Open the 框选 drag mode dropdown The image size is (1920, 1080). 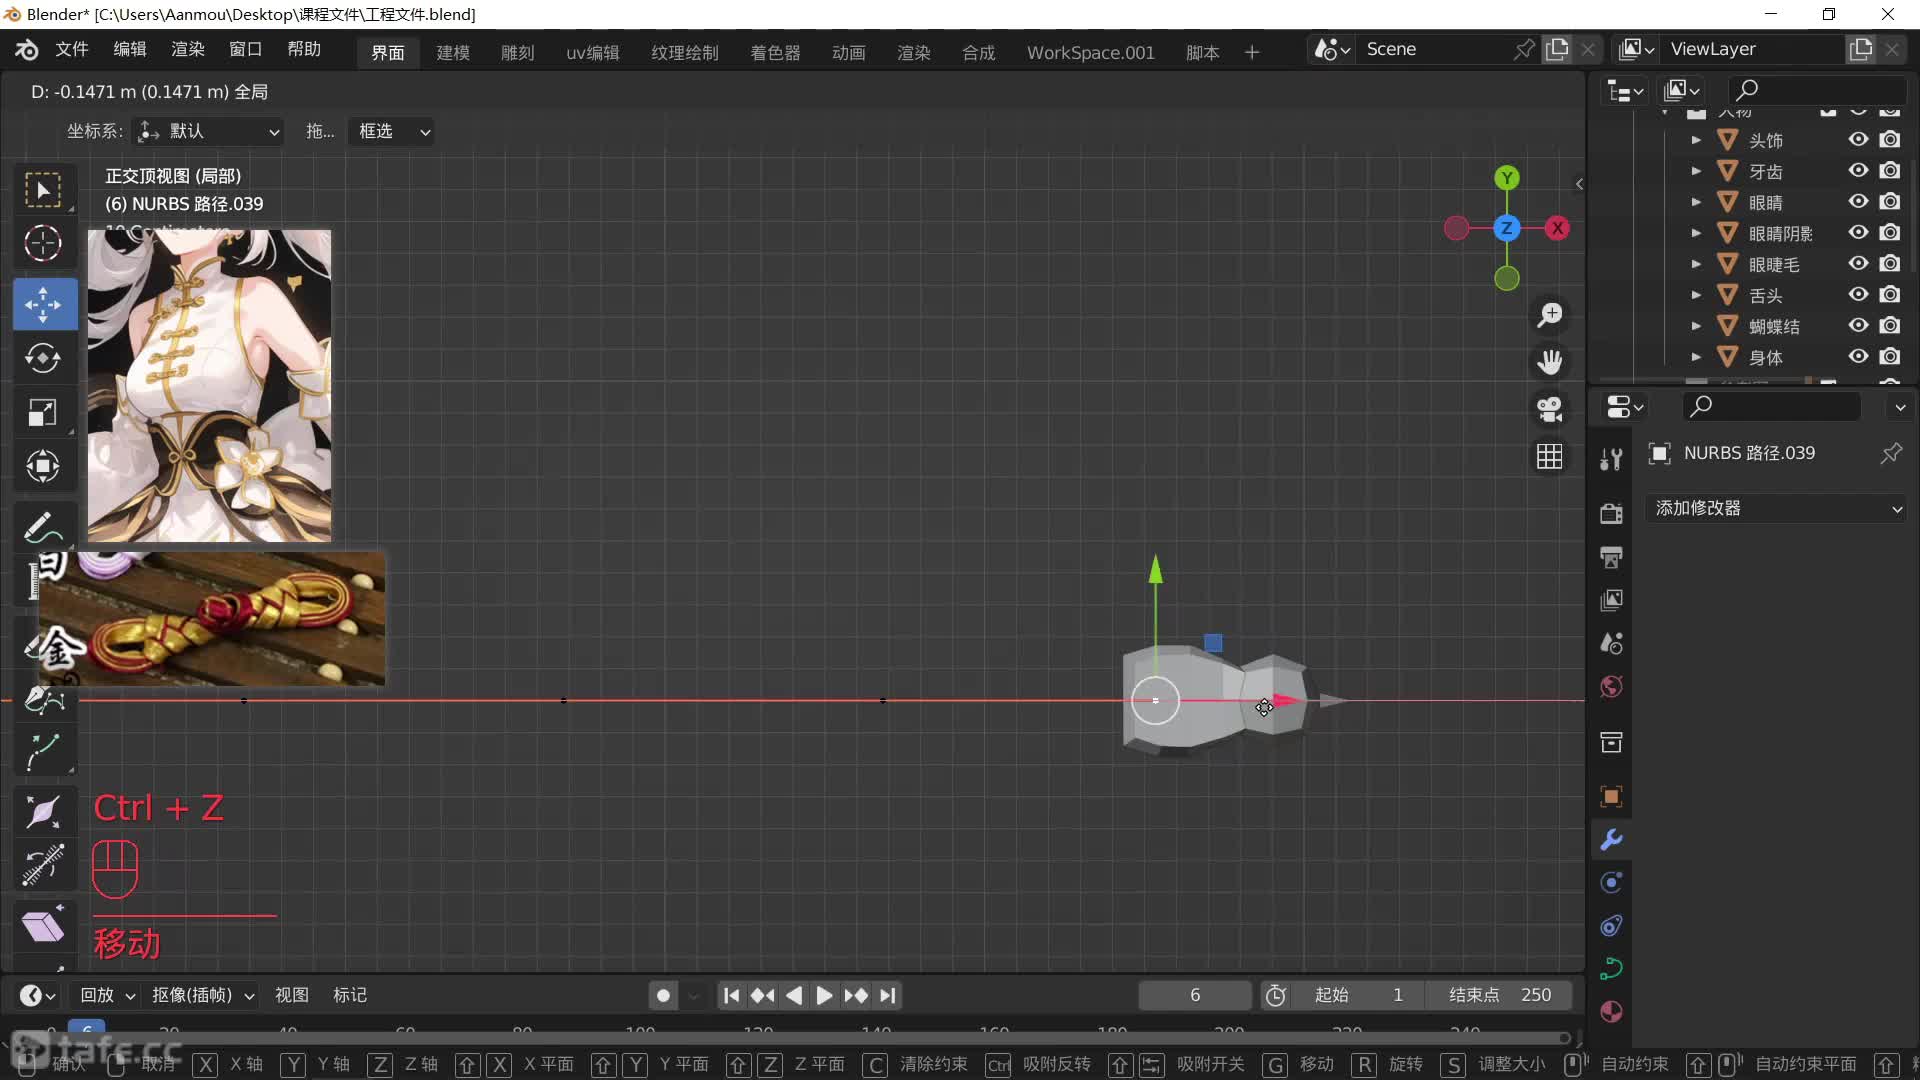coord(391,131)
